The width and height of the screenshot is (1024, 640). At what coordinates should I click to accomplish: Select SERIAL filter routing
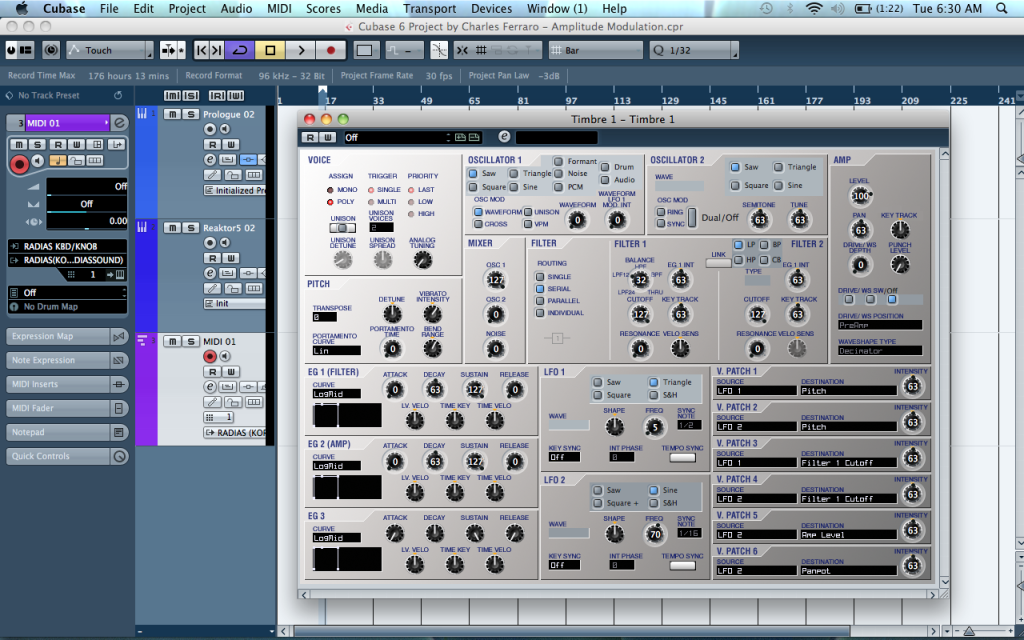(540, 289)
